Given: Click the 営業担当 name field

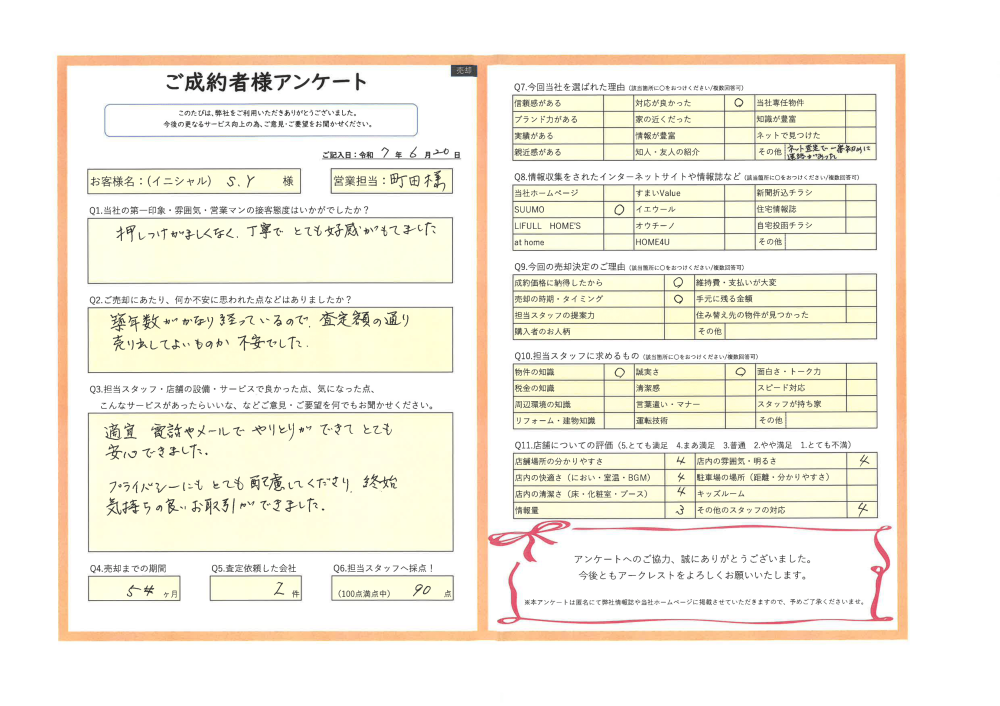Looking at the screenshot, I should tap(391, 180).
